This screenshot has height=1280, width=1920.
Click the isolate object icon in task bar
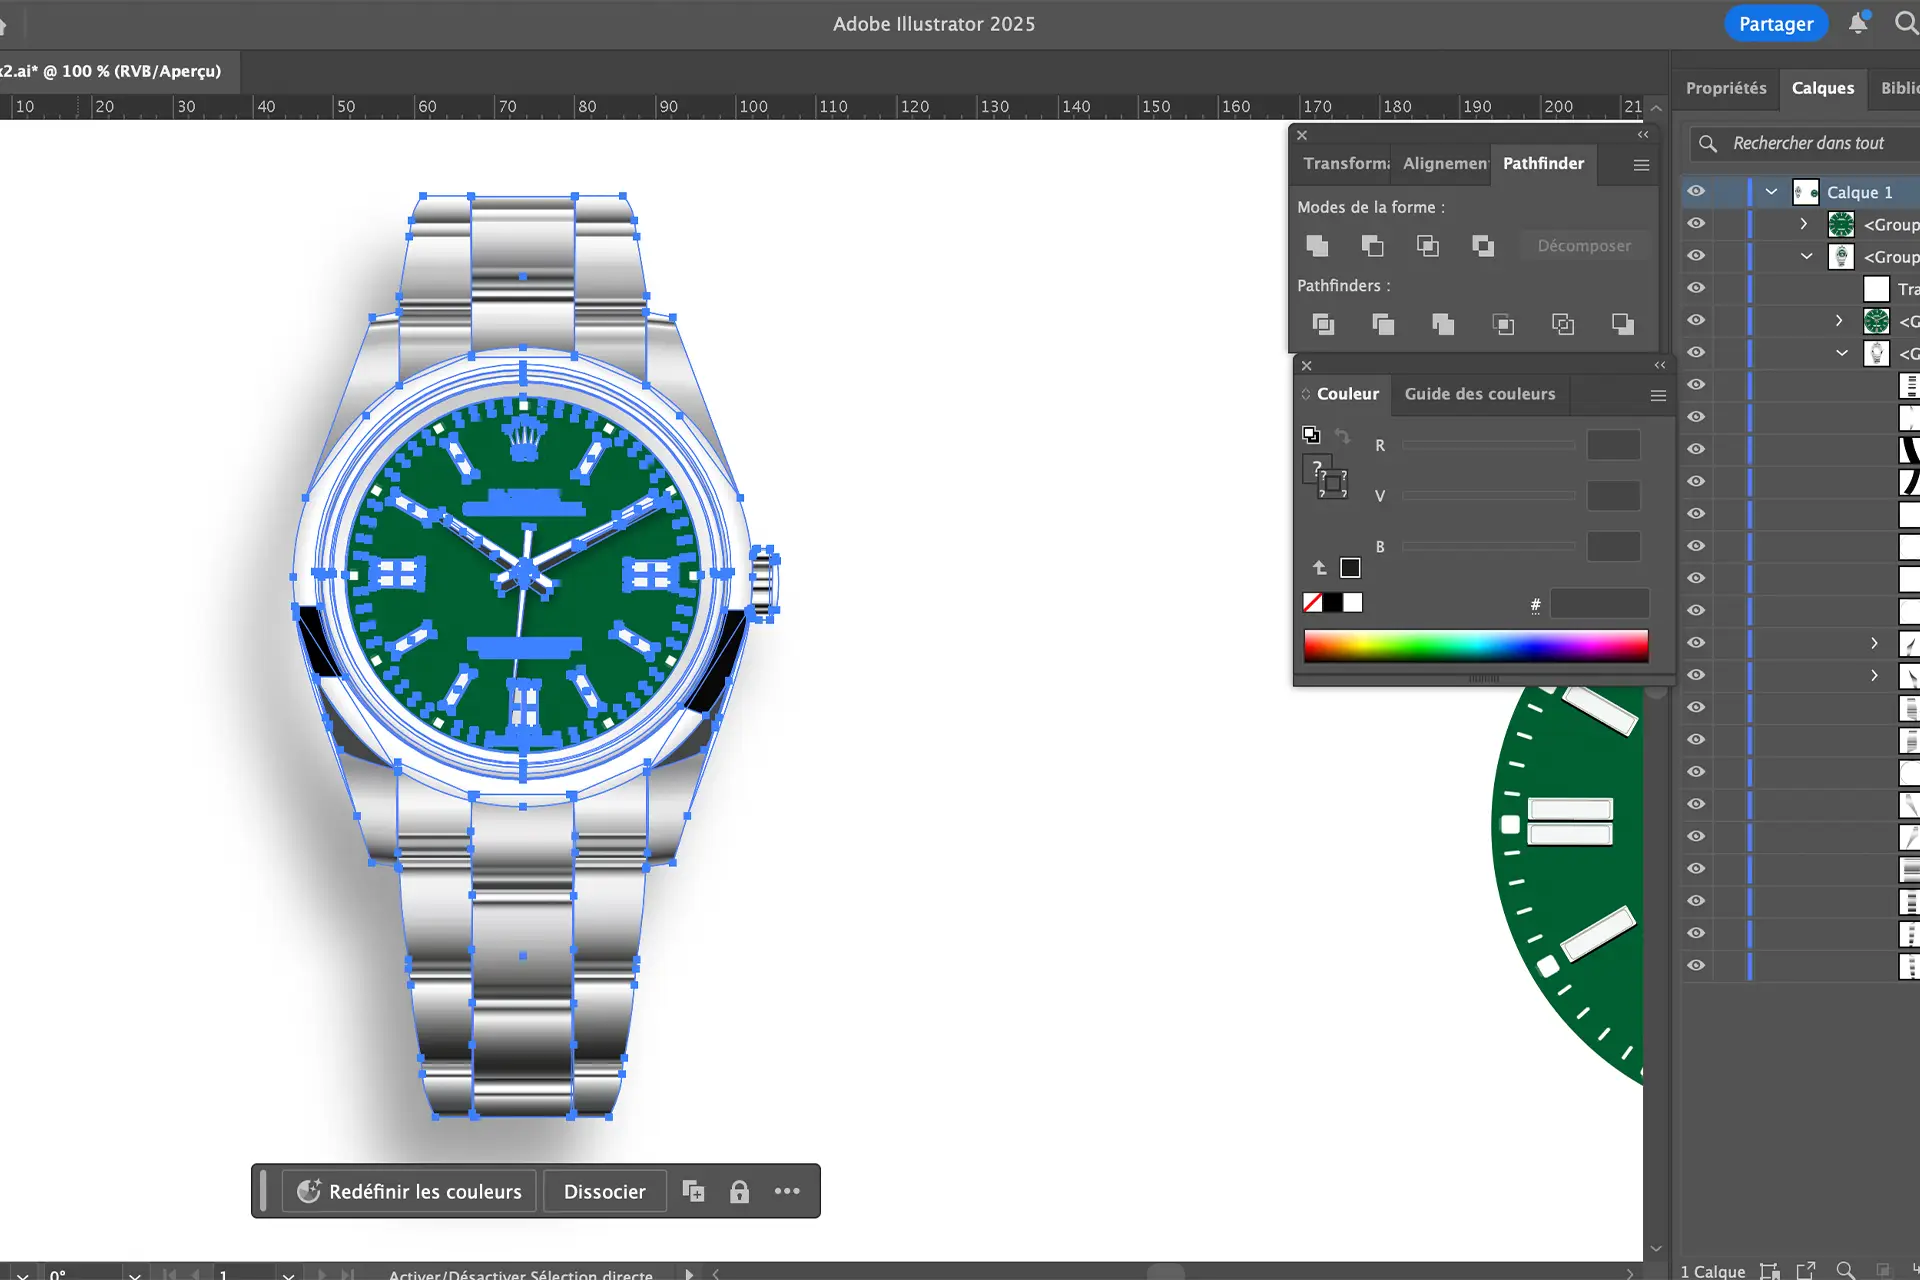693,1191
